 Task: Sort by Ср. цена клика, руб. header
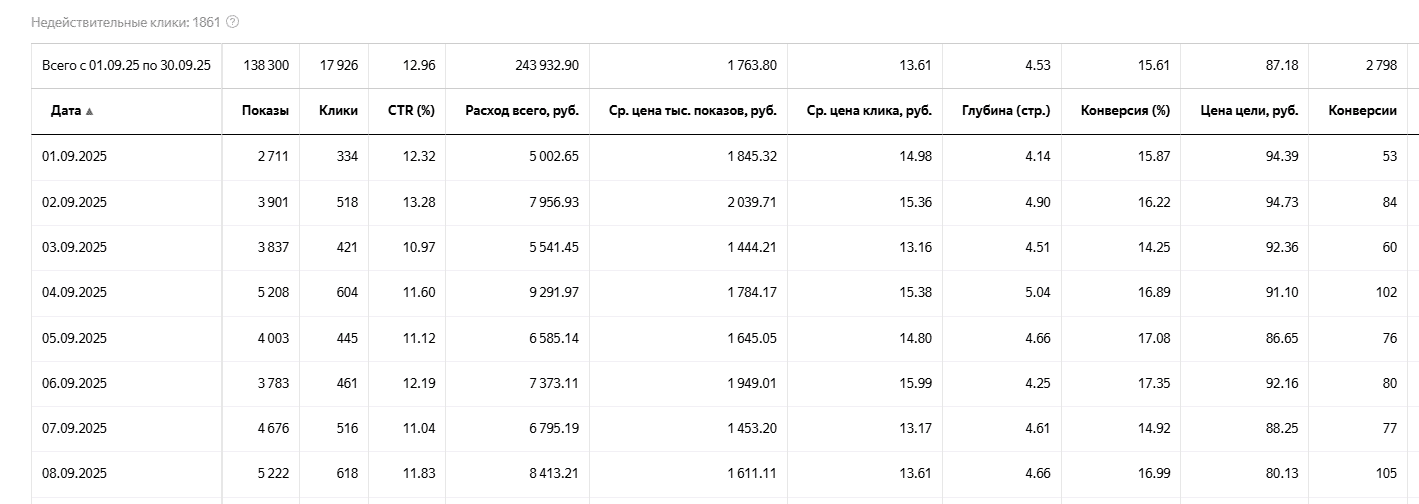(x=868, y=111)
